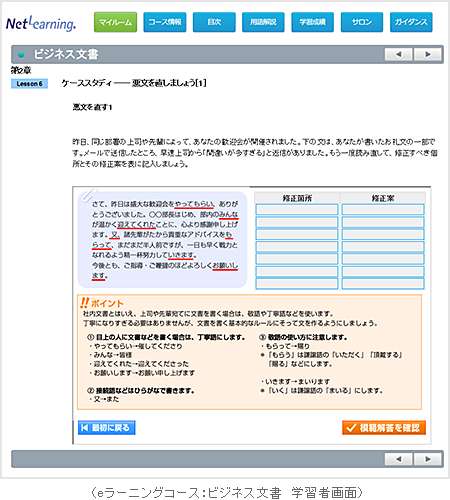
Task: Click the hint line もらって→賜り
Action: coord(285,346)
